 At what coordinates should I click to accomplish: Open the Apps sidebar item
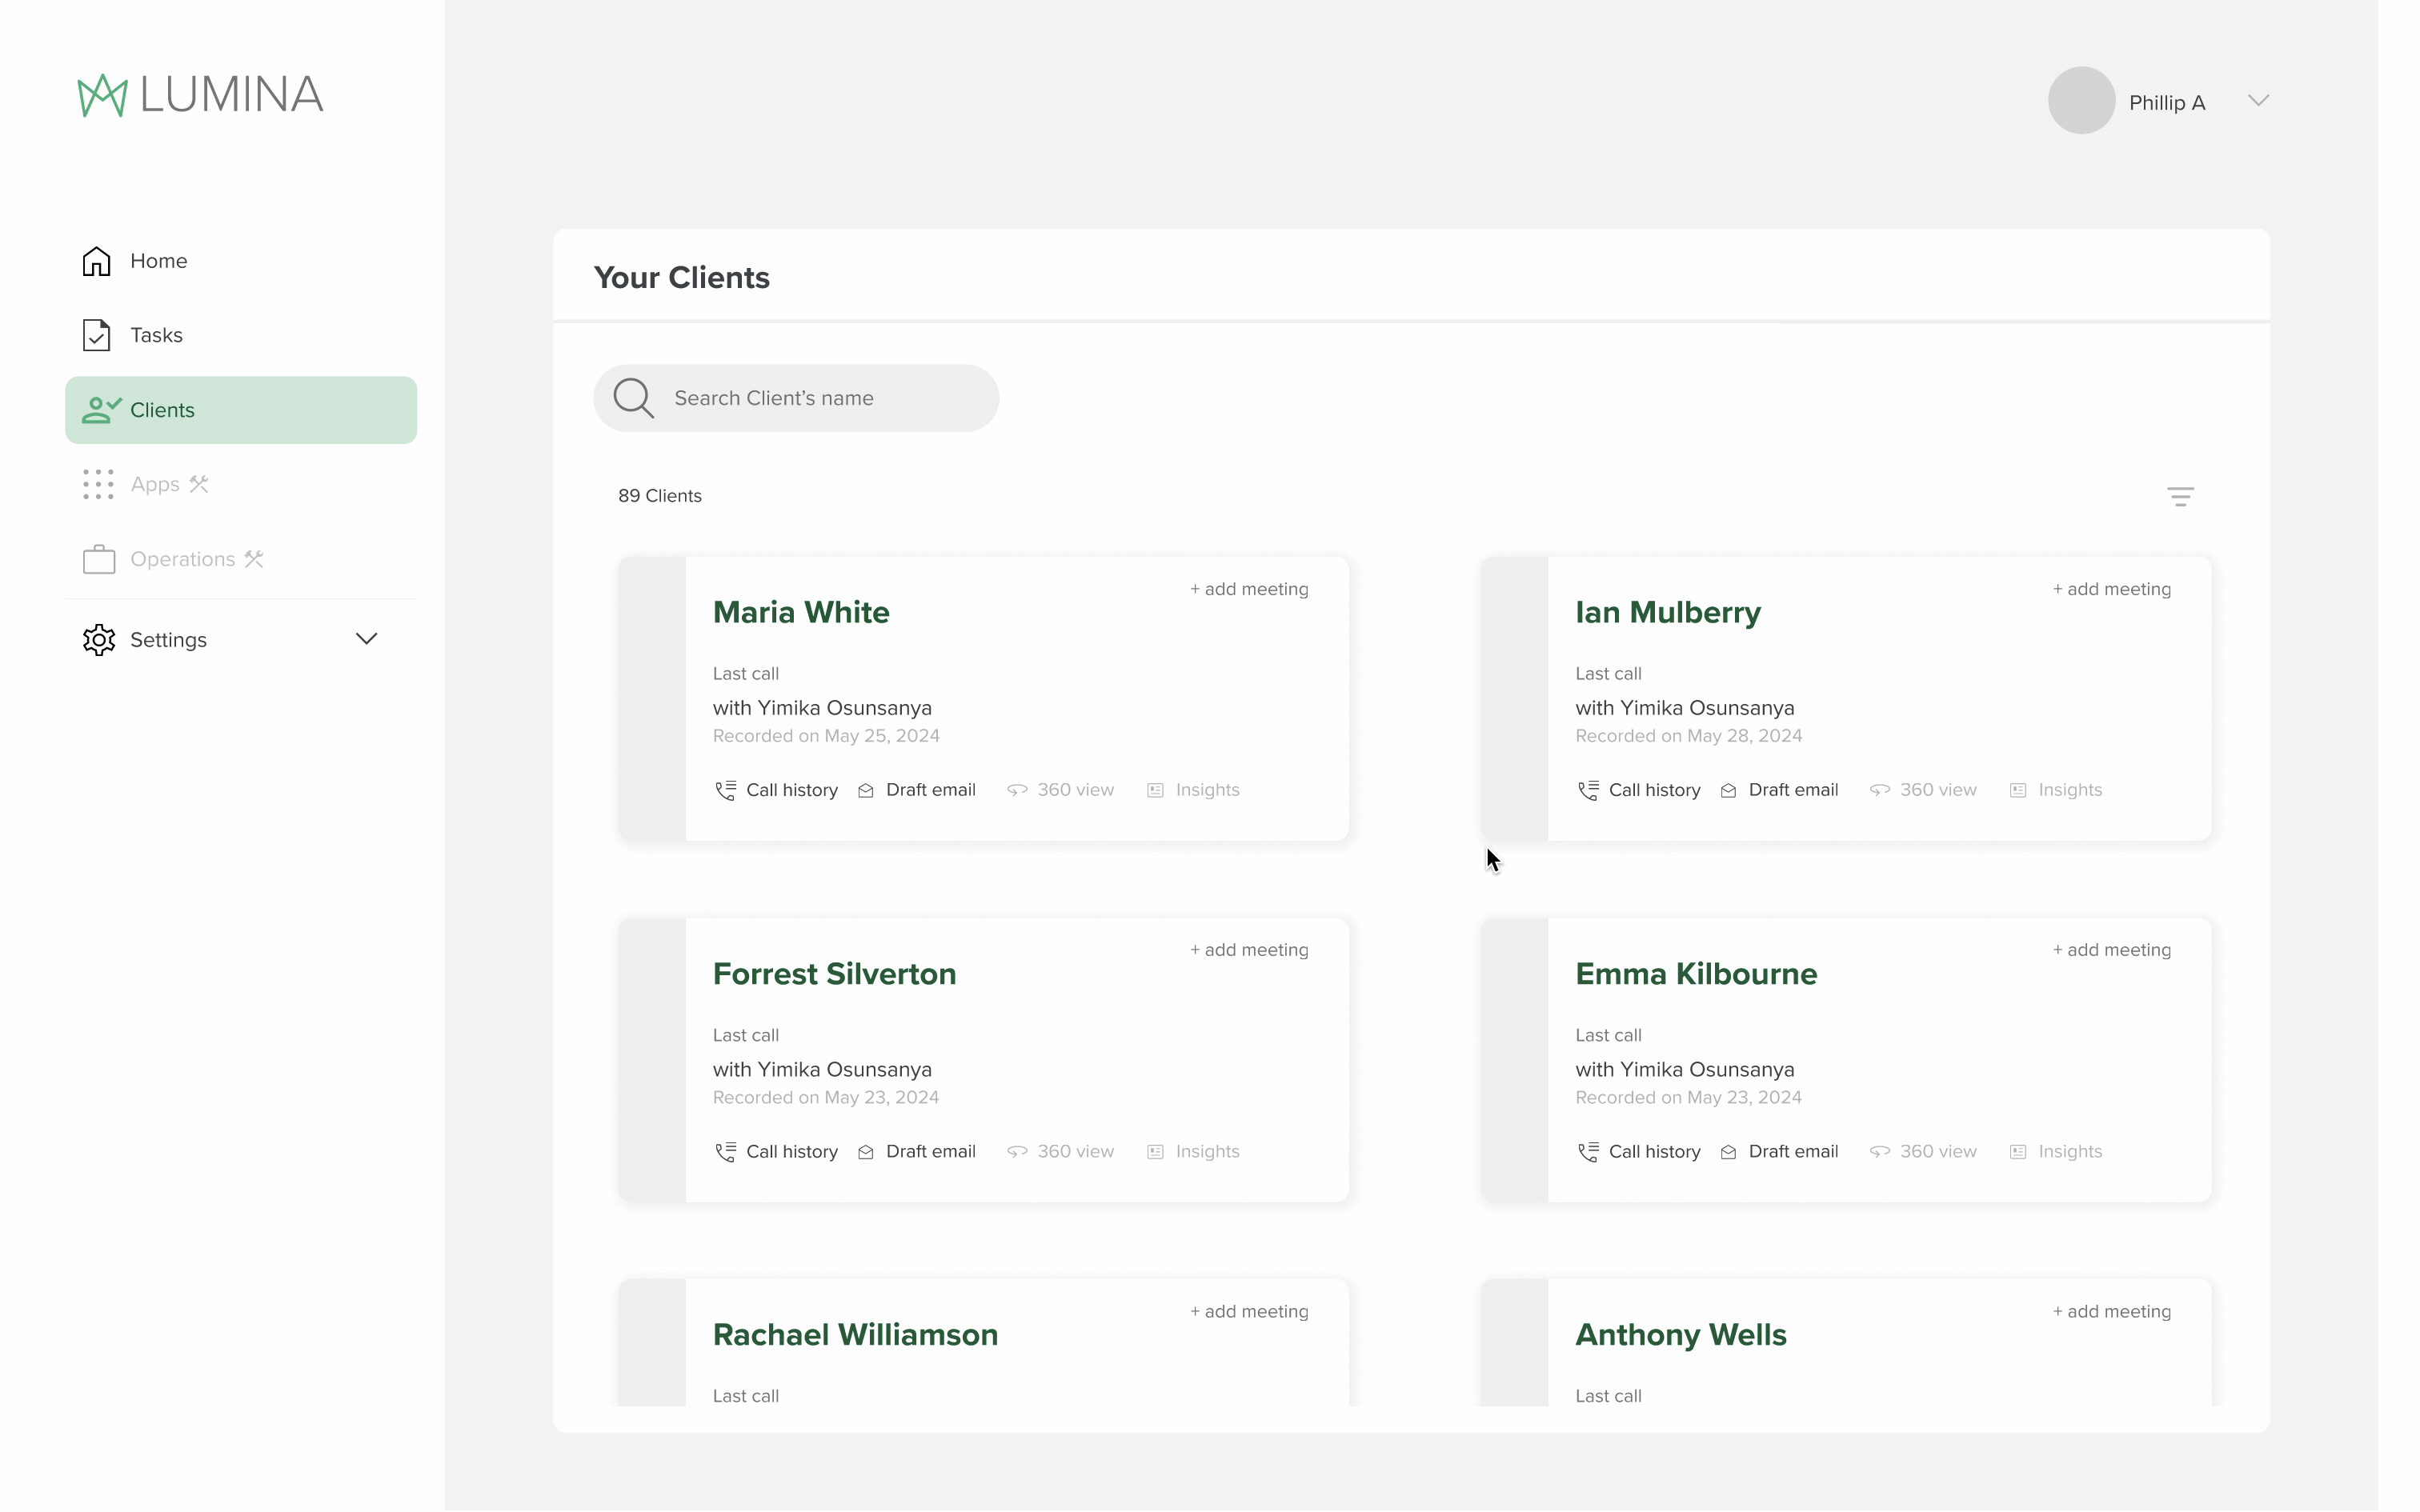[x=240, y=485]
